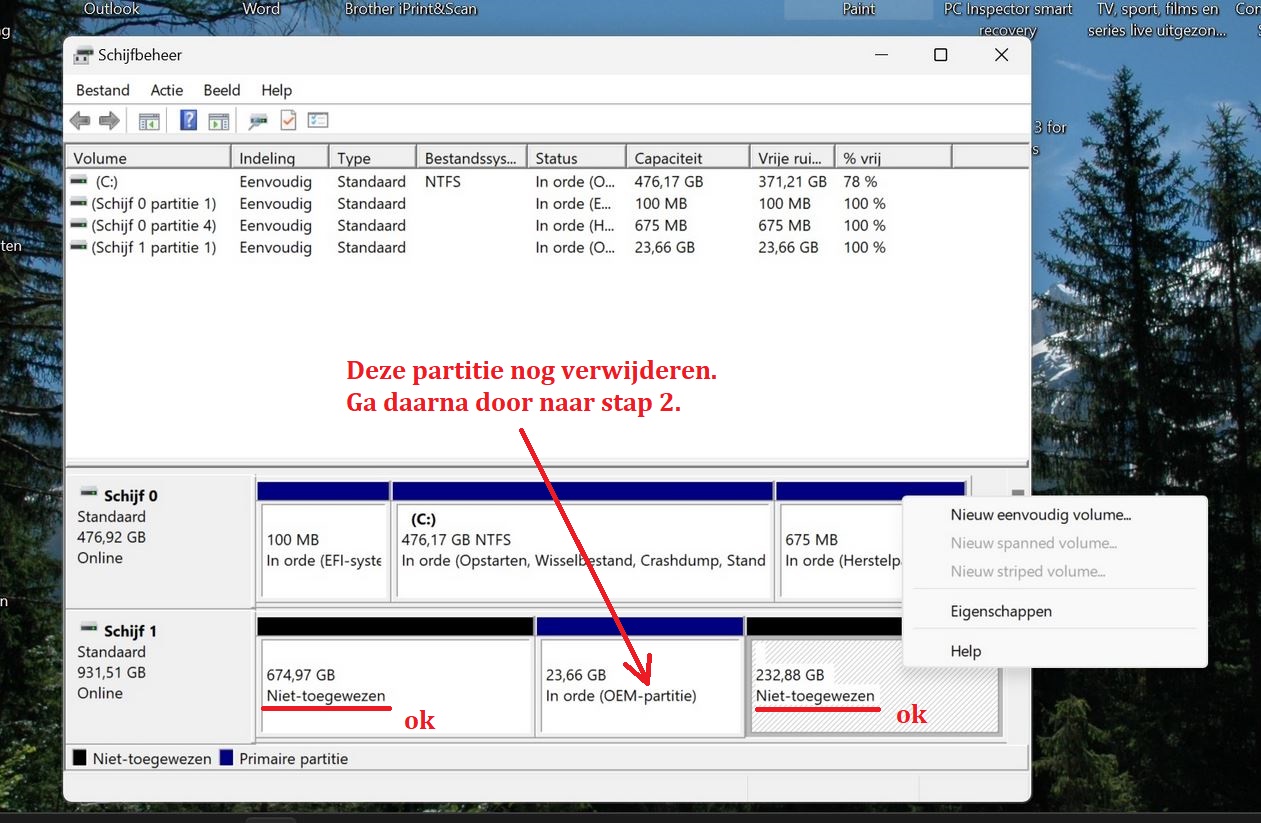This screenshot has height=823, width=1261.
Task: Click the Schijf 1 disk label
Action: (130, 631)
